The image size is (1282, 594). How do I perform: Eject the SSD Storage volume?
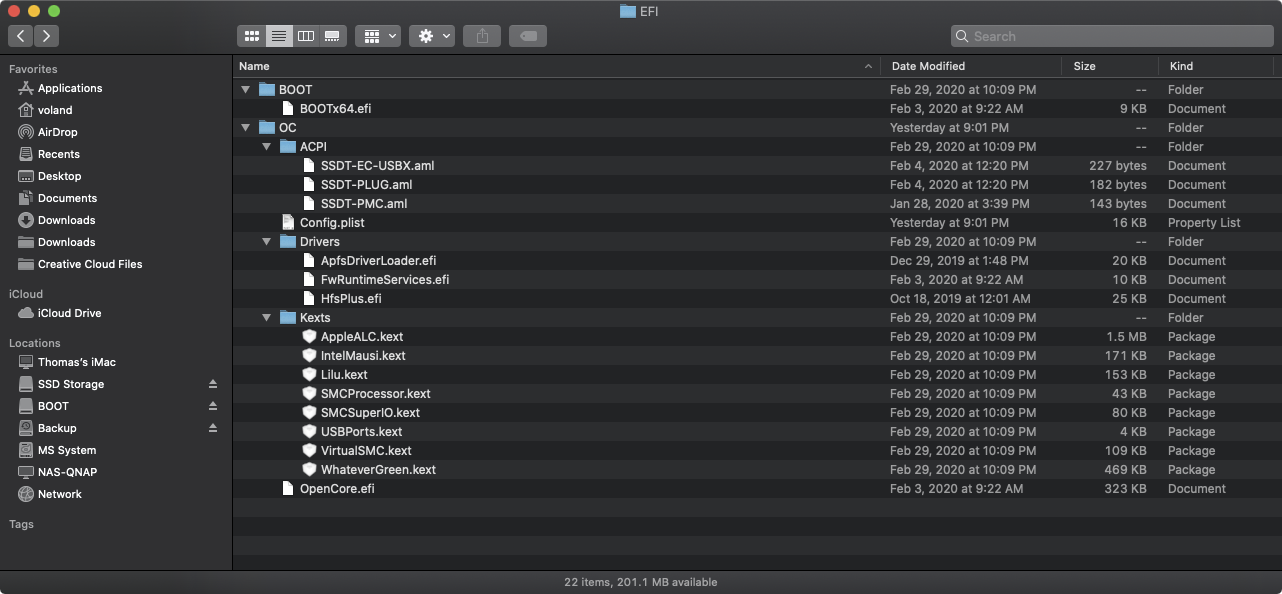tap(212, 384)
